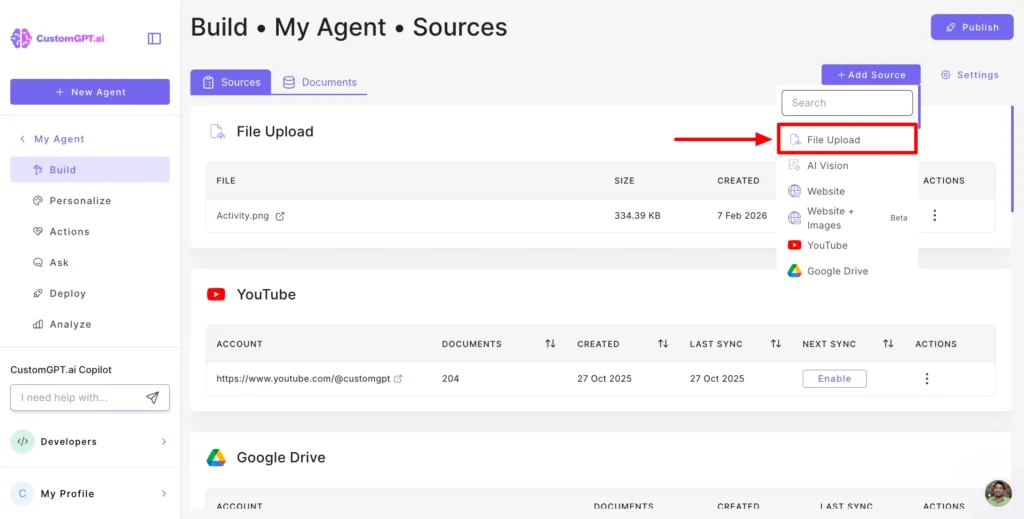
Task: Open the YouTube channel external link icon
Action: click(398, 379)
